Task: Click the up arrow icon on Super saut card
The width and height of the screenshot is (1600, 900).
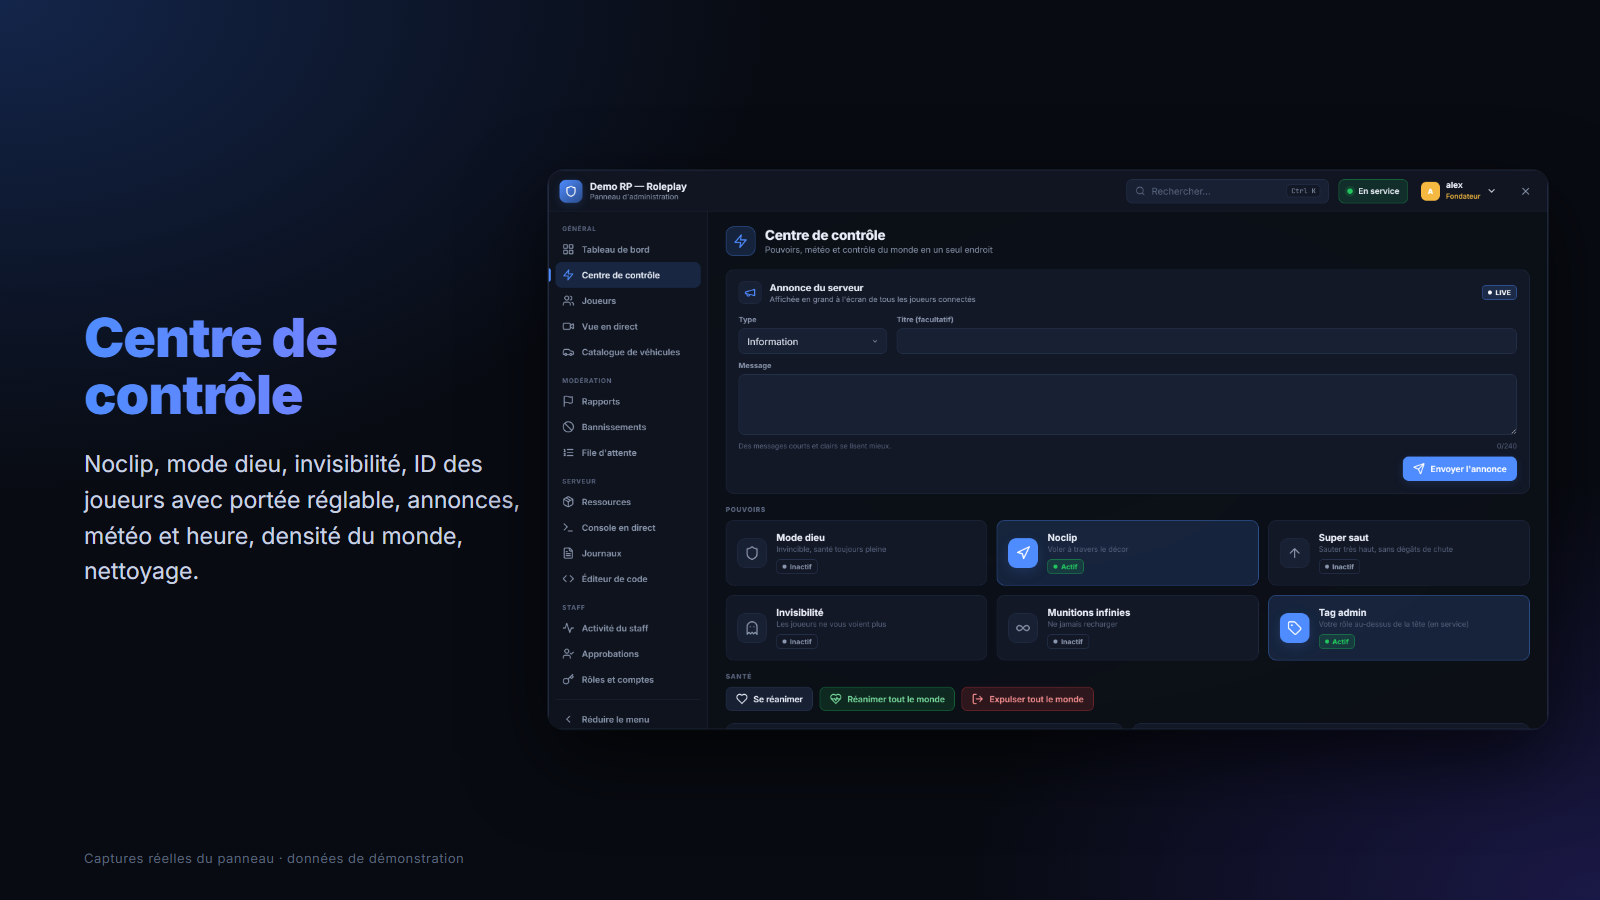Action: click(1294, 553)
